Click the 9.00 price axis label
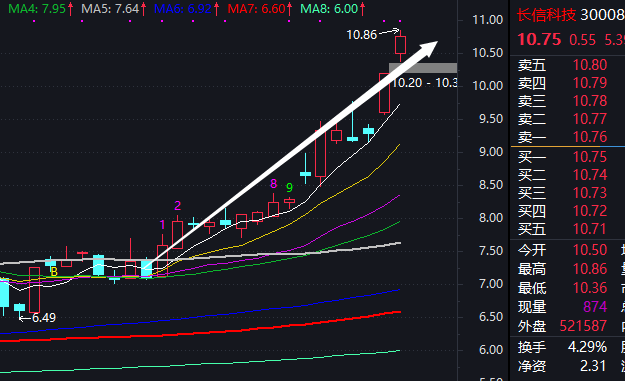The width and height of the screenshot is (625, 381). pos(491,152)
